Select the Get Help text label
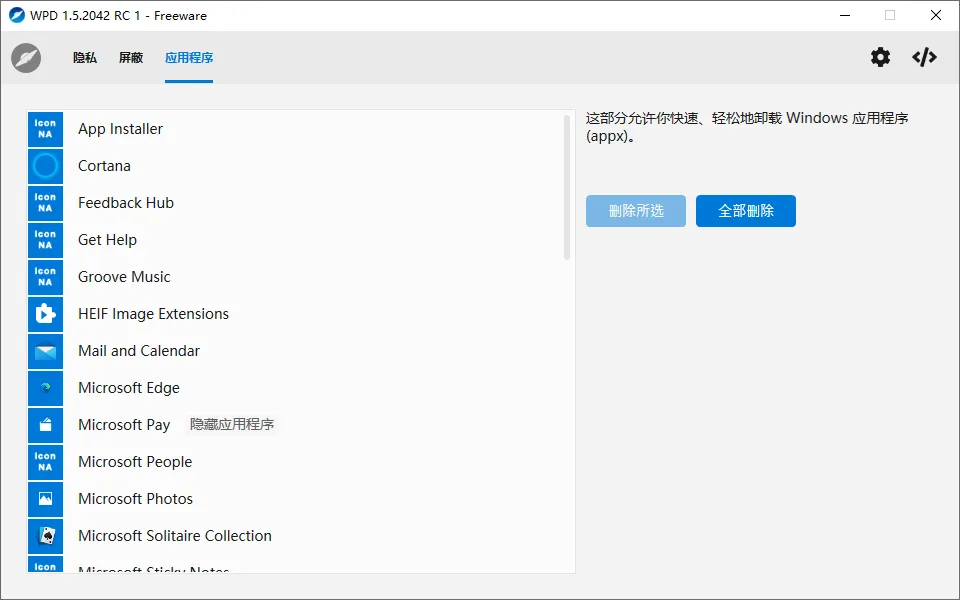Screen dimensions: 960x600 tap(107, 240)
